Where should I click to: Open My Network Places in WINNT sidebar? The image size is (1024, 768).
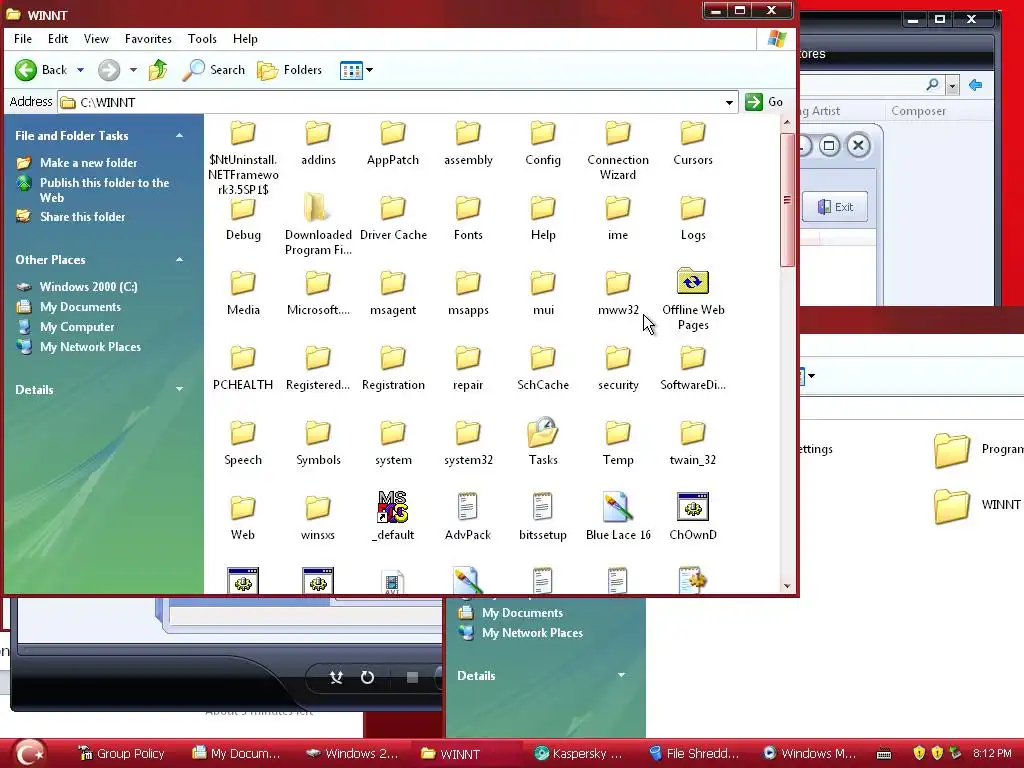(x=90, y=347)
